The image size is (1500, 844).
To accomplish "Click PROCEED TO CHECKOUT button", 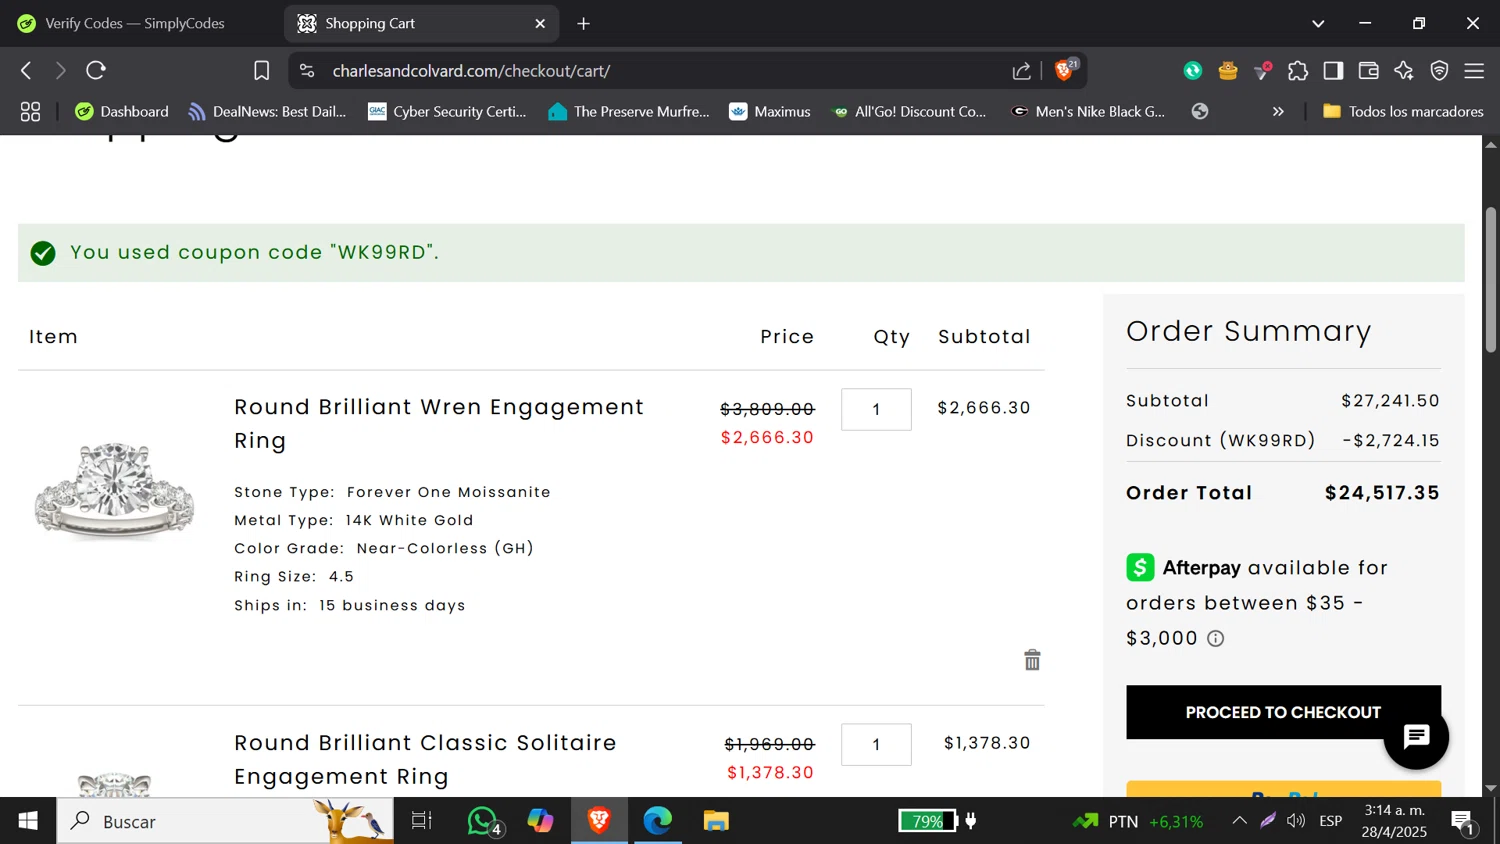I will point(1283,712).
